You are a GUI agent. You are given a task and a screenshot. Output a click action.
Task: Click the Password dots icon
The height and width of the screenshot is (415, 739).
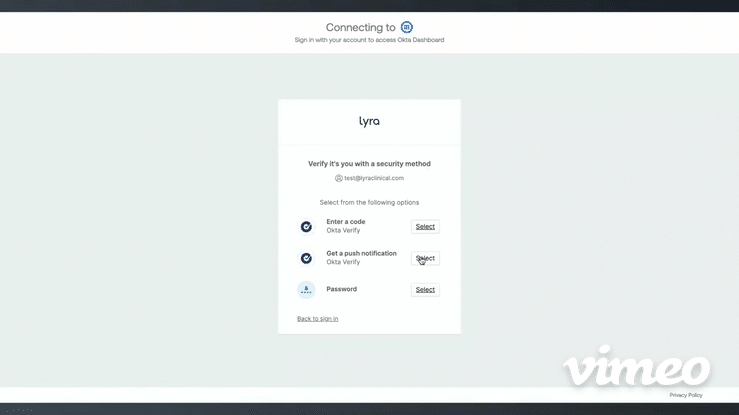click(306, 290)
